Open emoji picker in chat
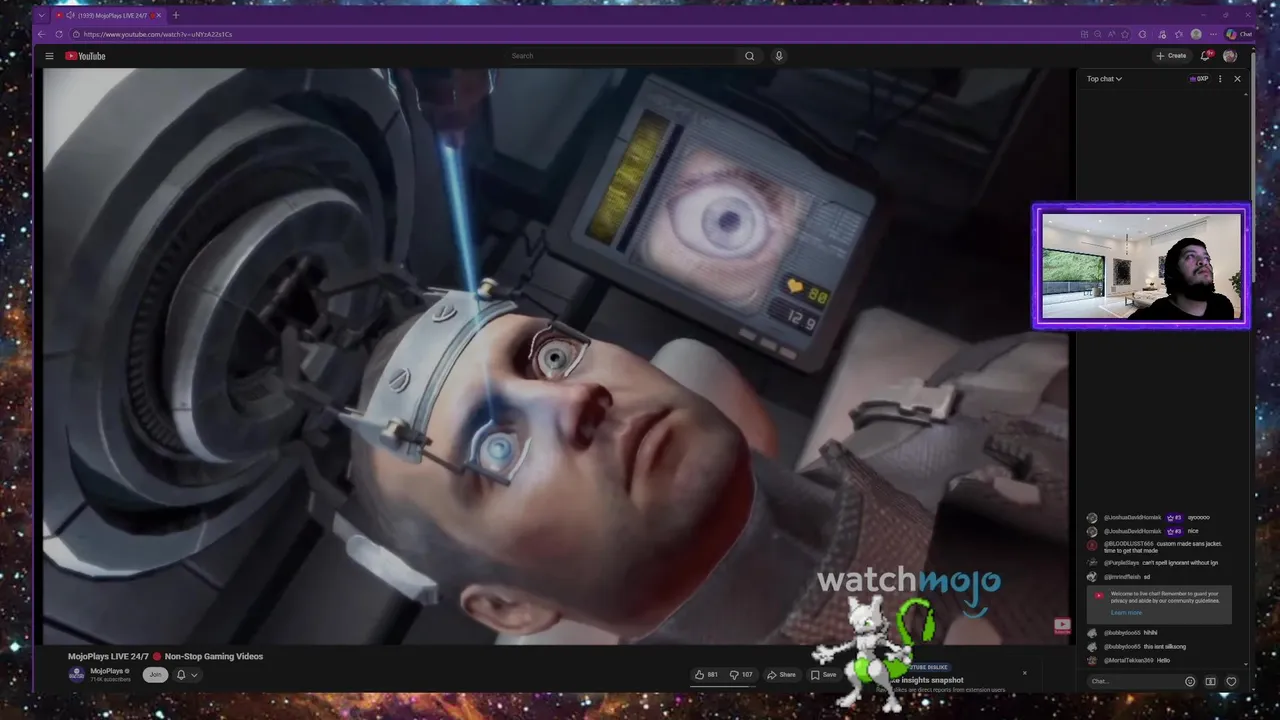This screenshot has width=1280, height=720. coord(1190,682)
